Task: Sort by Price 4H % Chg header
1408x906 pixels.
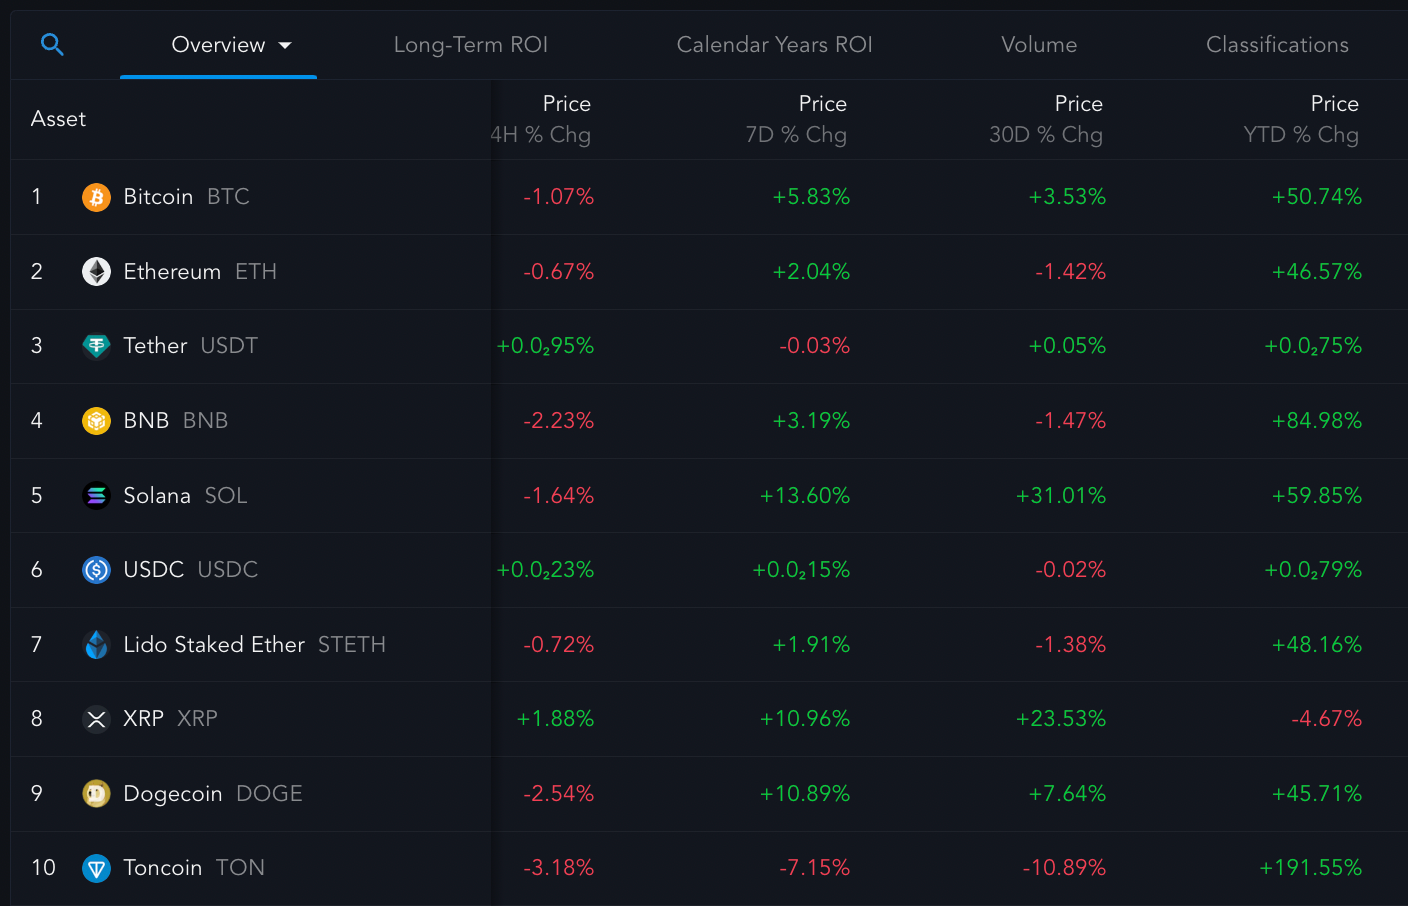Action: pos(541,119)
